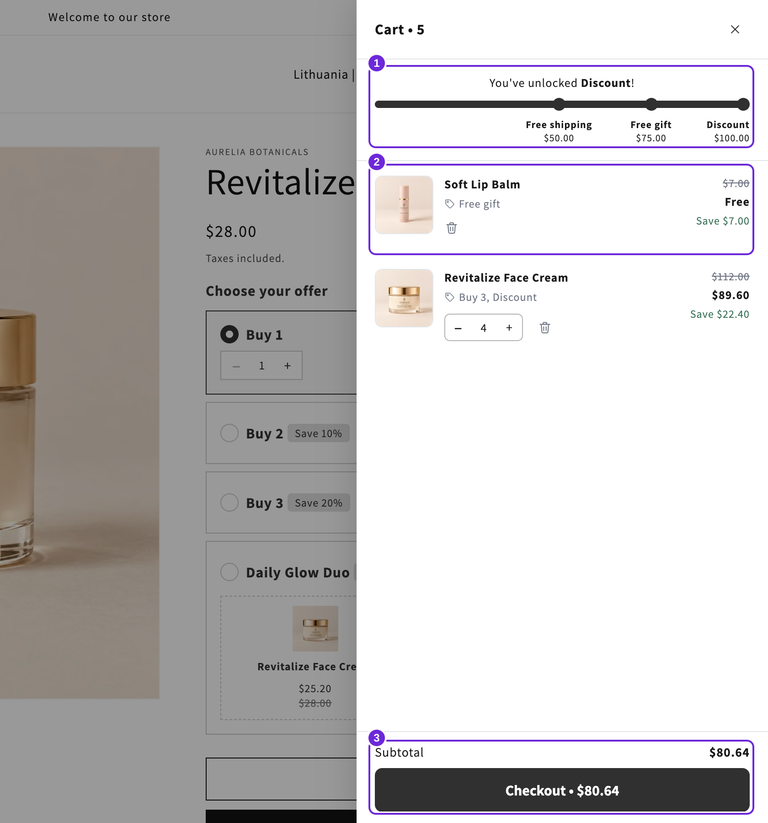
Task: Proceed with Checkout • $80.64 button
Action: [x=562, y=790]
